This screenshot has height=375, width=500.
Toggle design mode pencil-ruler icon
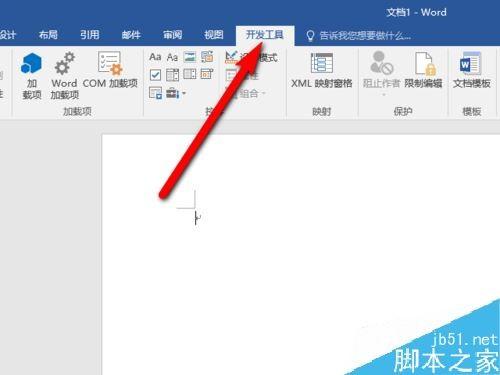(x=231, y=57)
